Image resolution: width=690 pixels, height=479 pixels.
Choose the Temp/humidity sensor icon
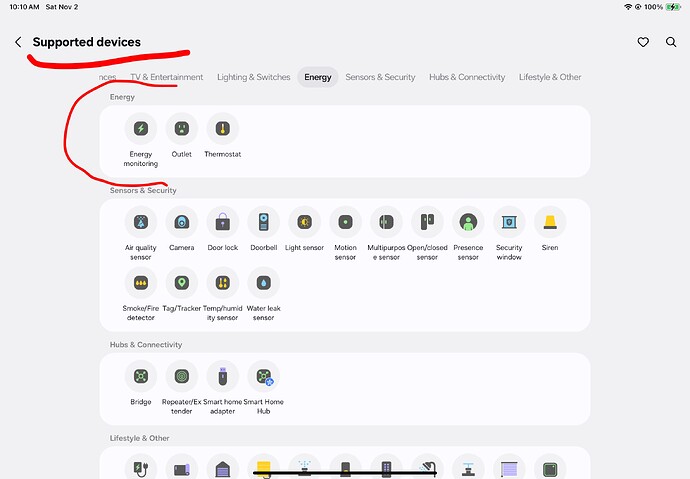point(223,283)
